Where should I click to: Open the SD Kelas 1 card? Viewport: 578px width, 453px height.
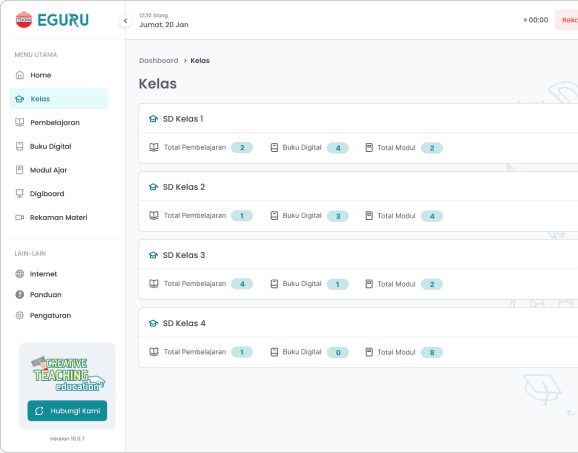coord(358,118)
